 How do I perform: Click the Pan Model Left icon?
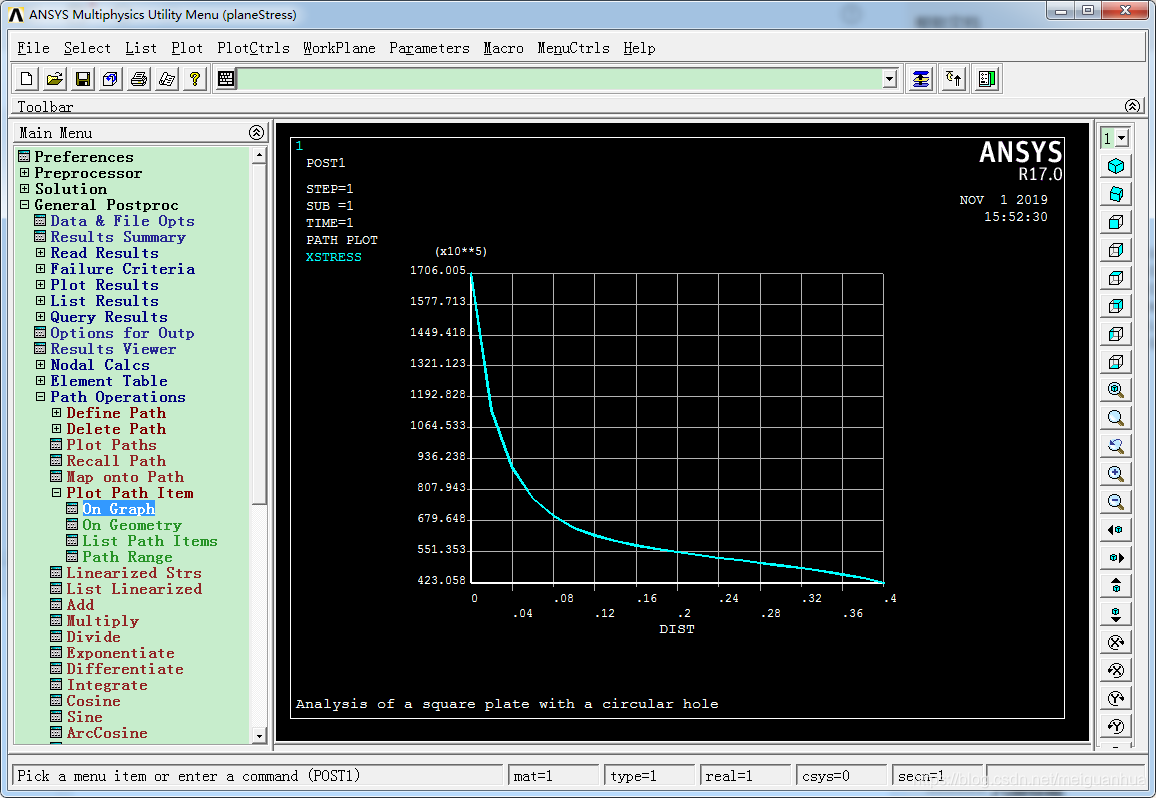coord(1116,530)
